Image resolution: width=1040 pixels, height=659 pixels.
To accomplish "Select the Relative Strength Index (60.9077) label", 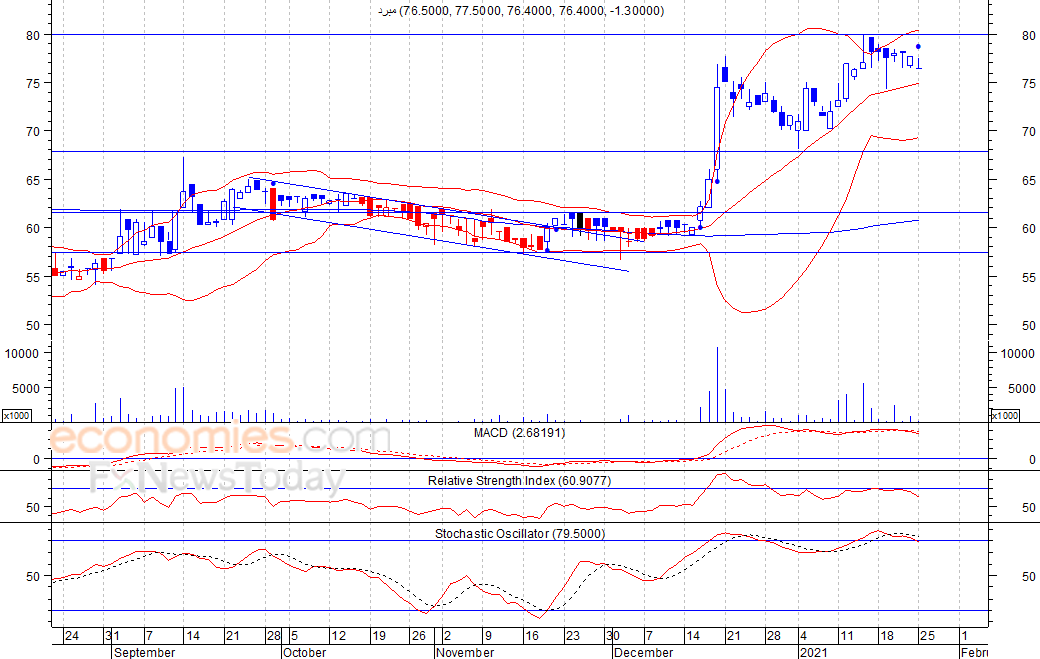I will tap(519, 481).
